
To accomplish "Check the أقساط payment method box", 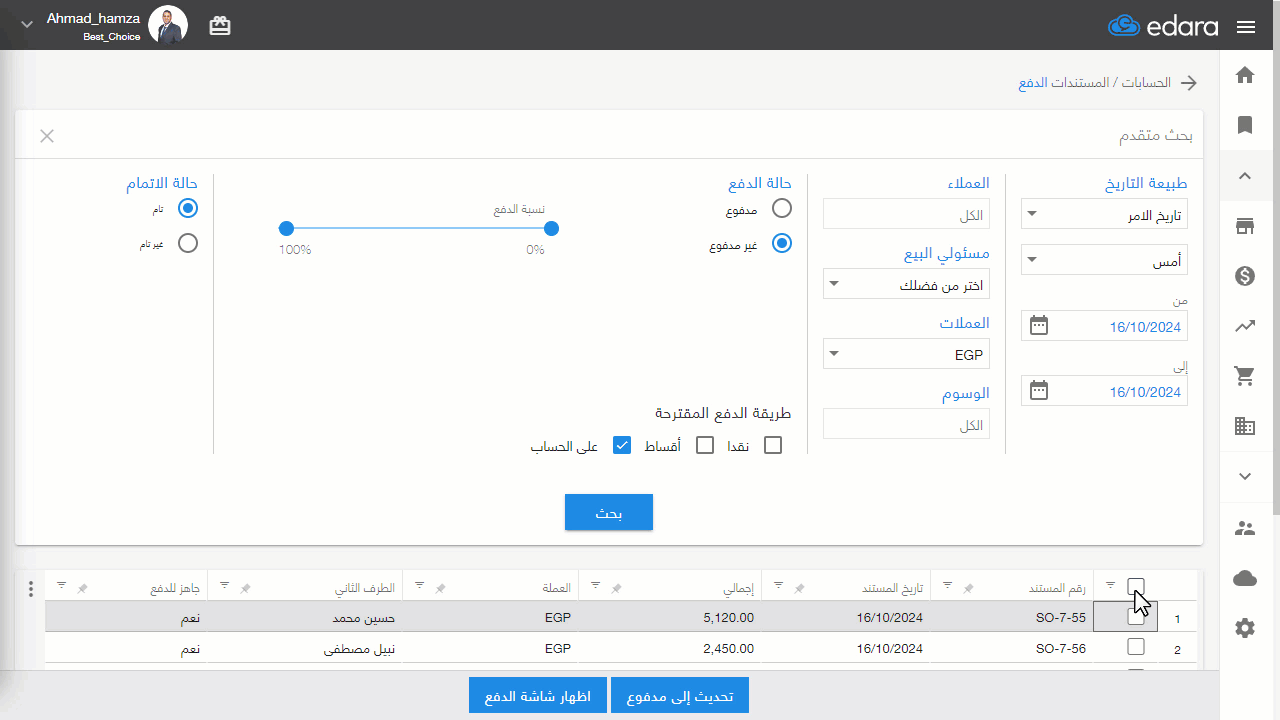I will 705,445.
